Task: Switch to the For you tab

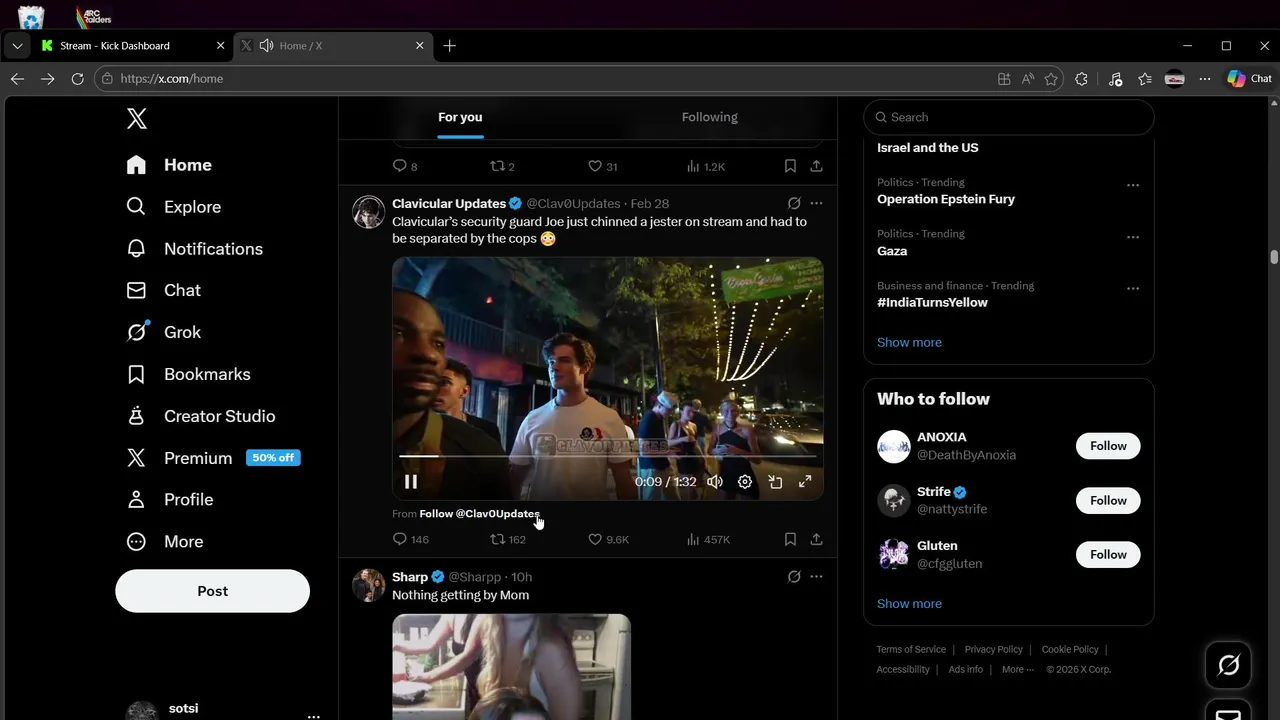Action: coord(460,117)
